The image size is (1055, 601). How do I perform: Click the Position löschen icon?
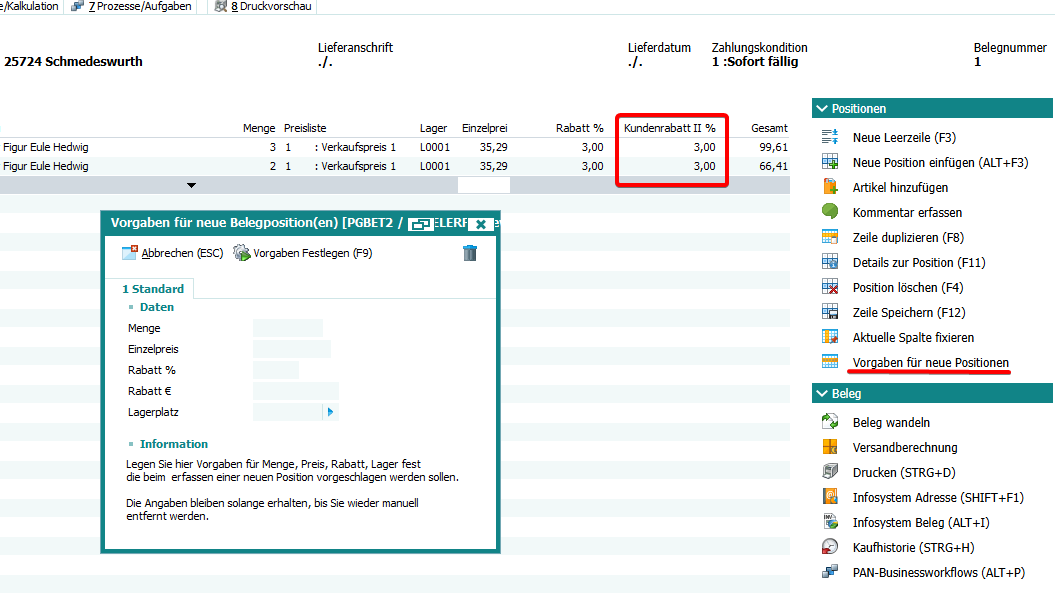[829, 287]
